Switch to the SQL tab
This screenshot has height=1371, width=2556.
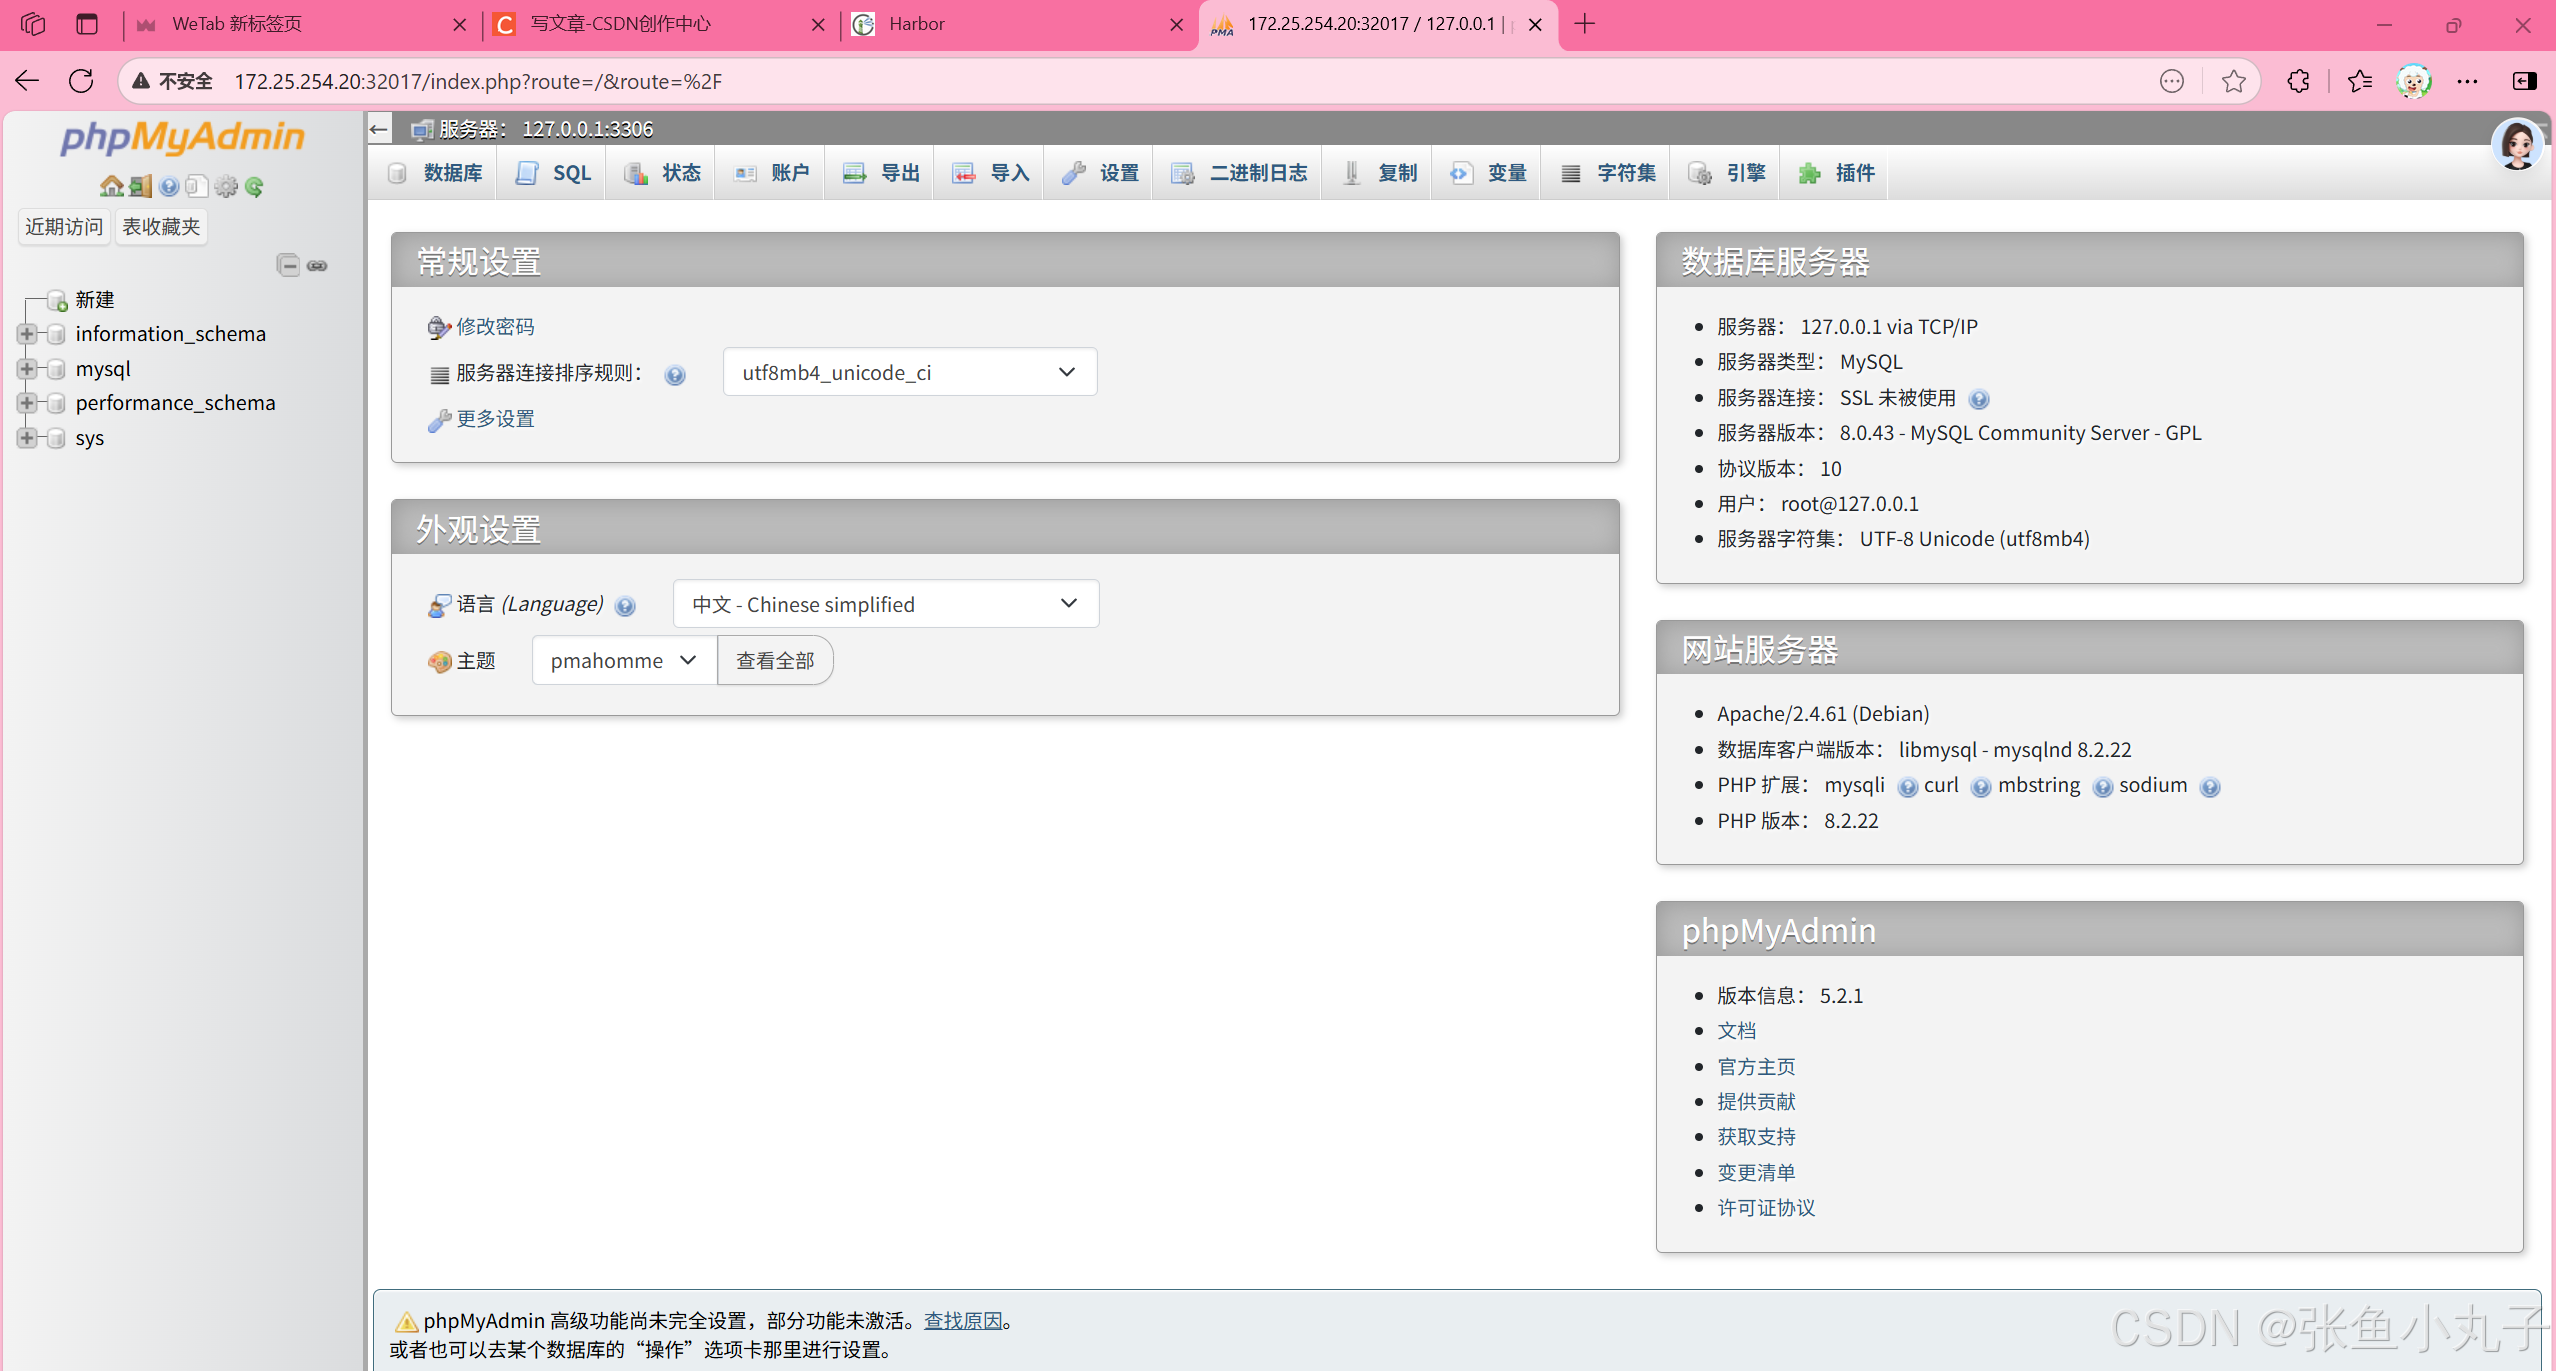pyautogui.click(x=553, y=173)
